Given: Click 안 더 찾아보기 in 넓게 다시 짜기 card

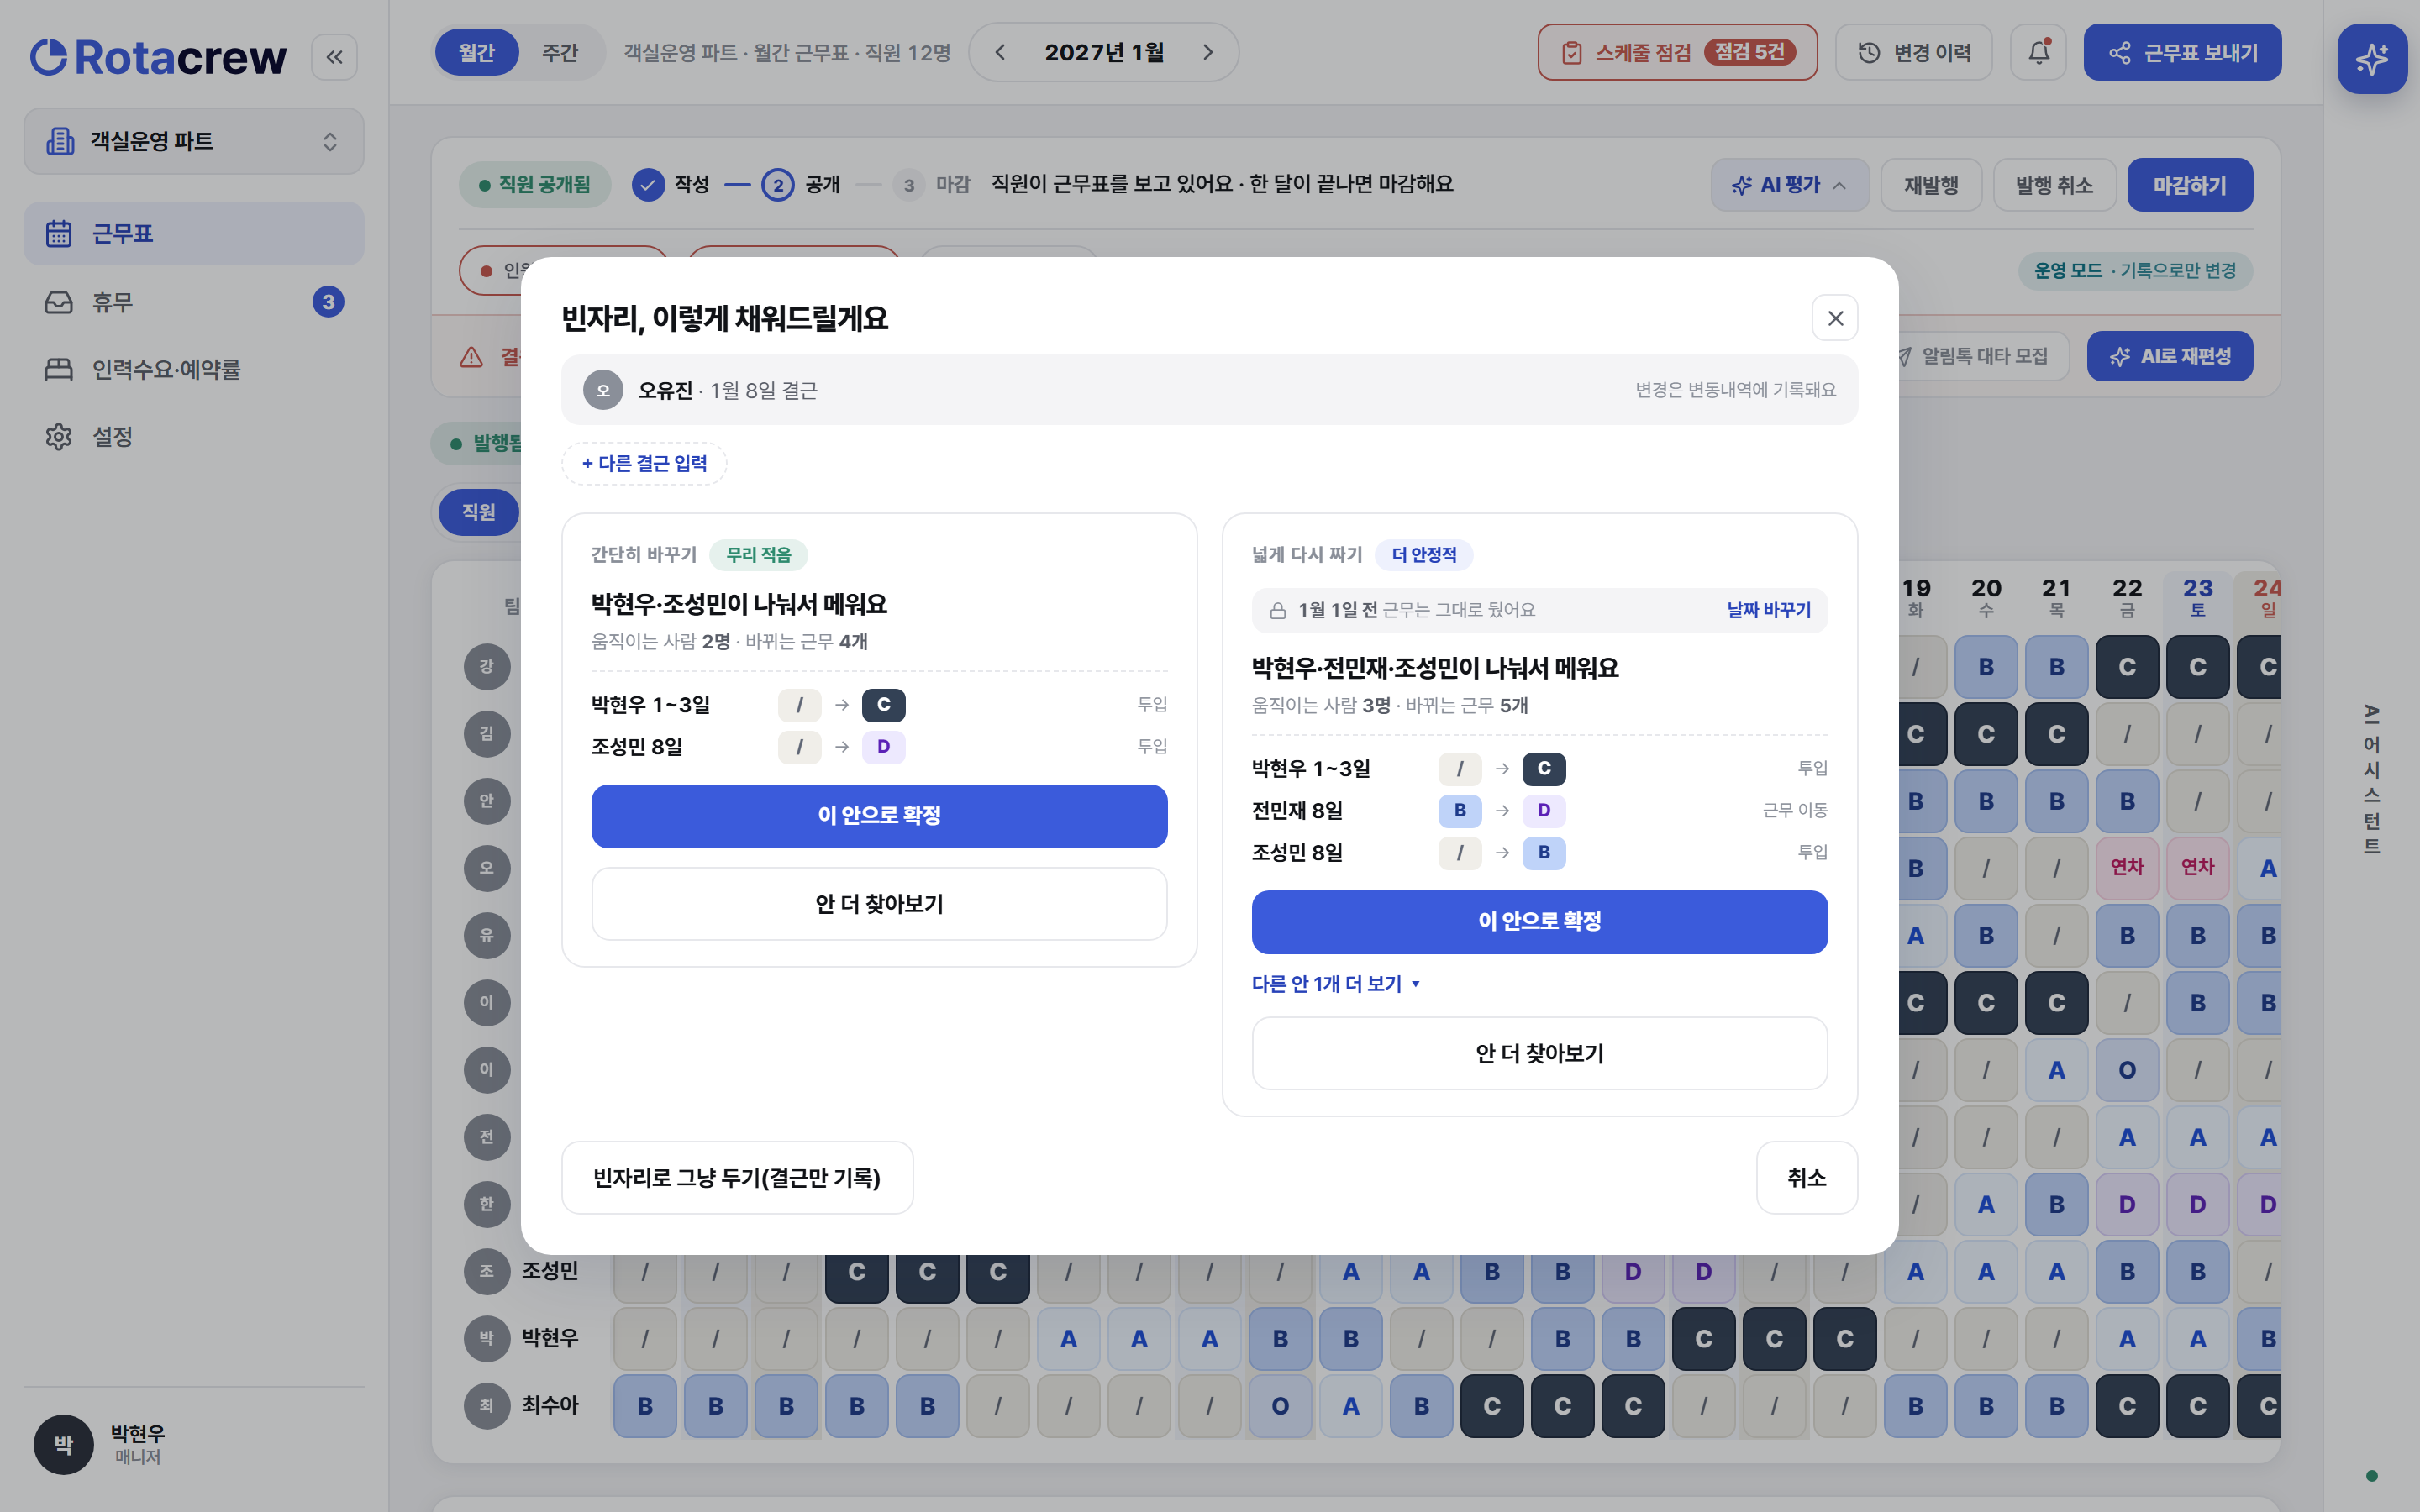Looking at the screenshot, I should (x=1540, y=1053).
